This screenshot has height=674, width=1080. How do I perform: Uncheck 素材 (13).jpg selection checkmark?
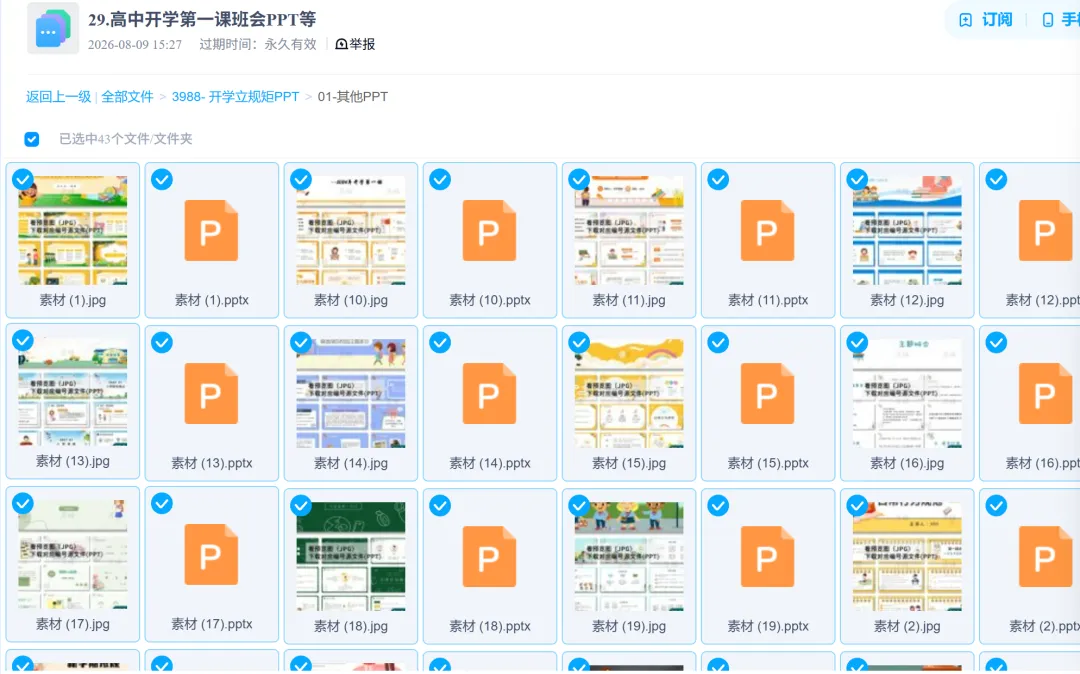point(23,341)
